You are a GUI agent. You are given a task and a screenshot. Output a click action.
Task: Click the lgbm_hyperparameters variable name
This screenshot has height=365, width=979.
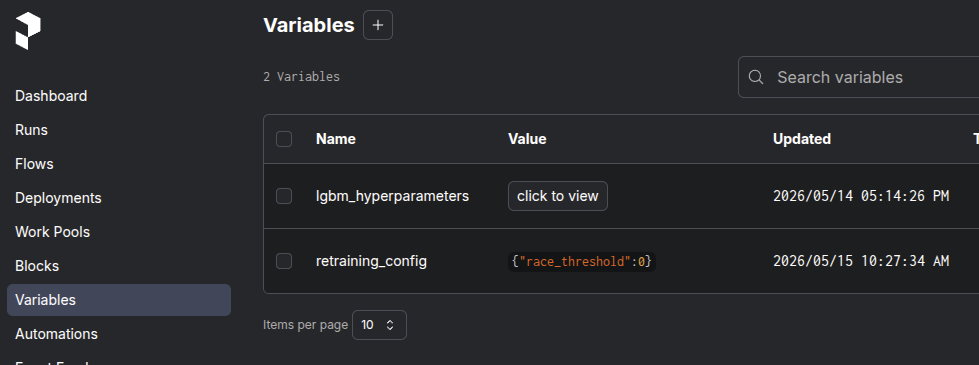(392, 196)
